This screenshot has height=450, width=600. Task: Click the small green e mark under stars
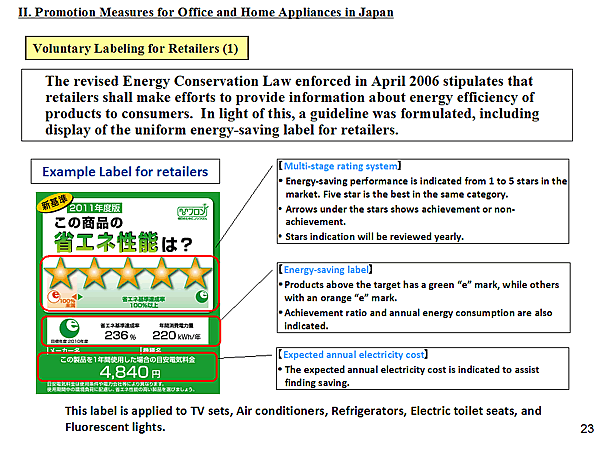pyautogui.click(x=202, y=296)
